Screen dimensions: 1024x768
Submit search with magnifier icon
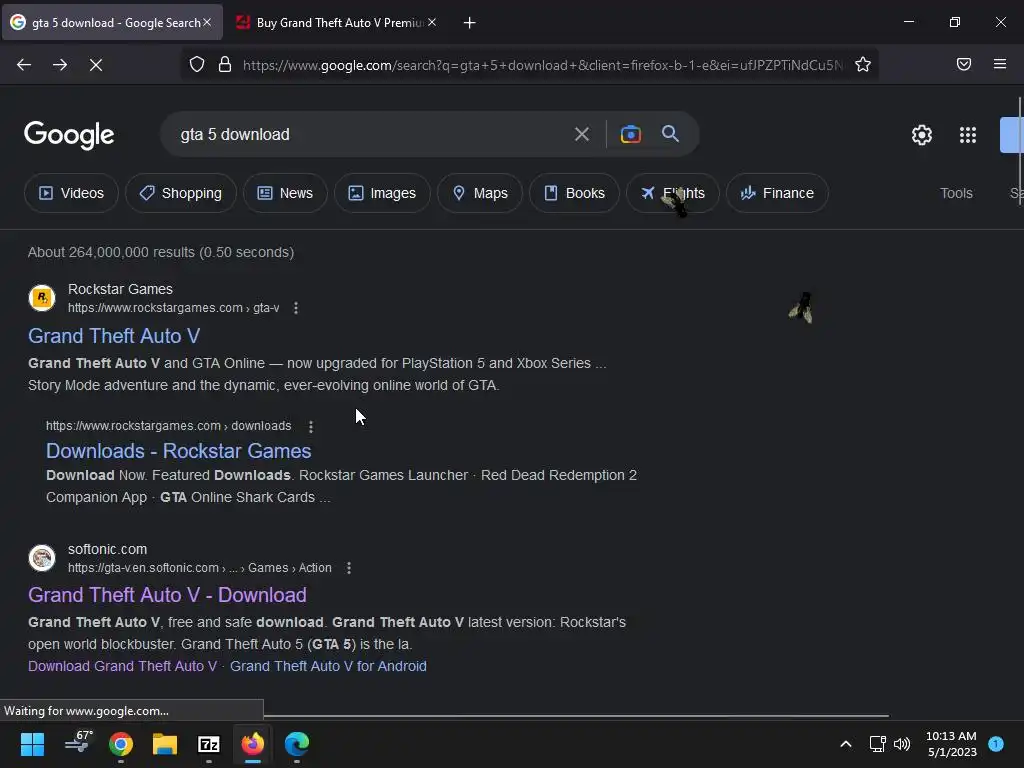click(670, 134)
